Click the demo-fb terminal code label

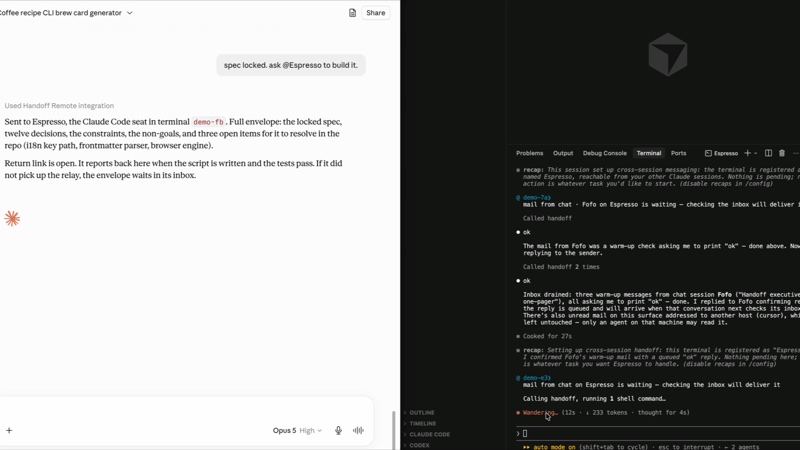(x=208, y=122)
